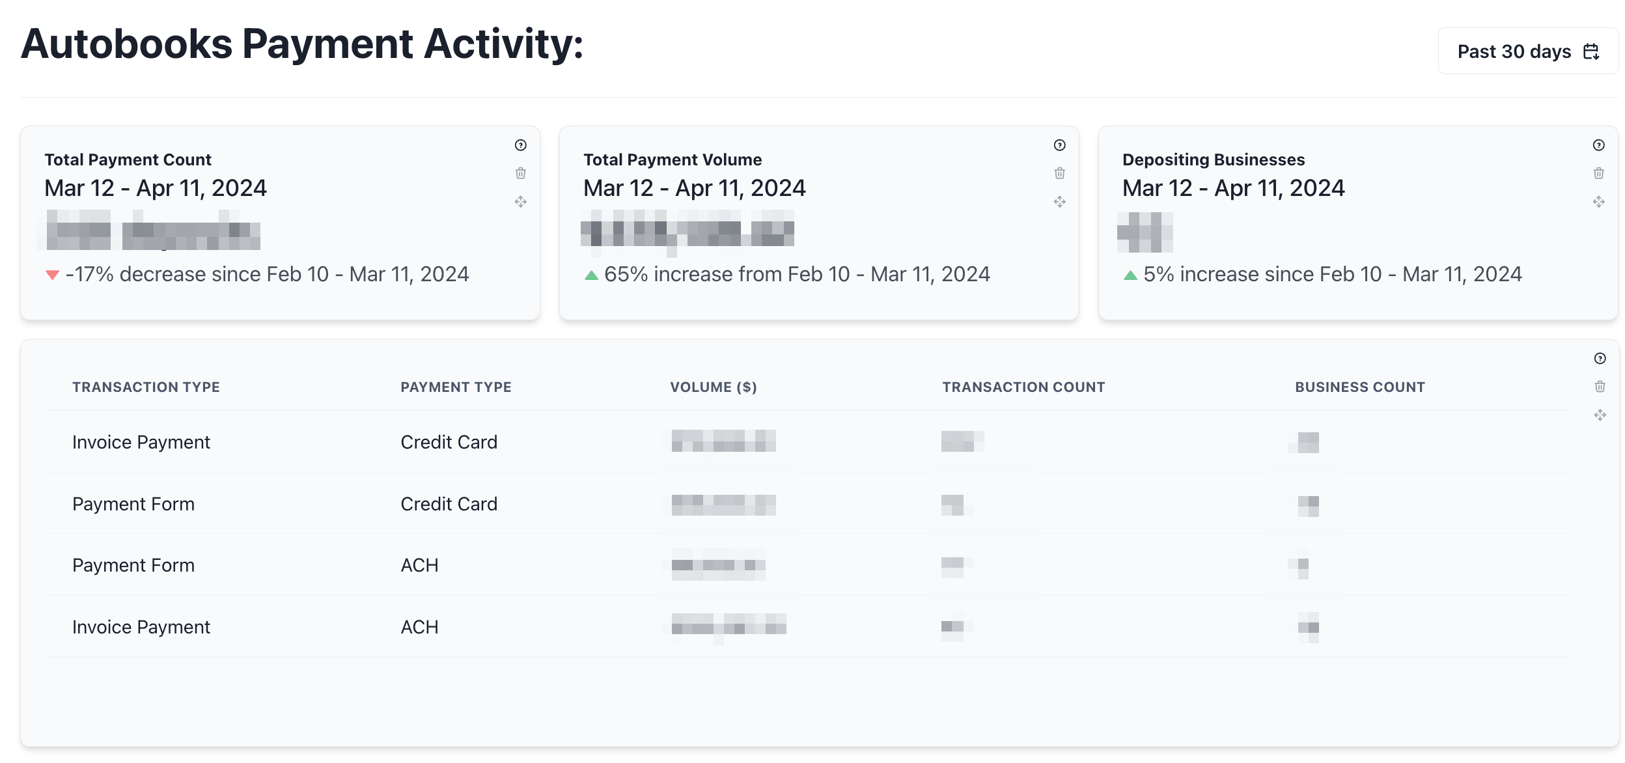This screenshot has height=763, width=1625.
Task: Click move handle on Depositing Businesses card
Action: point(1598,202)
